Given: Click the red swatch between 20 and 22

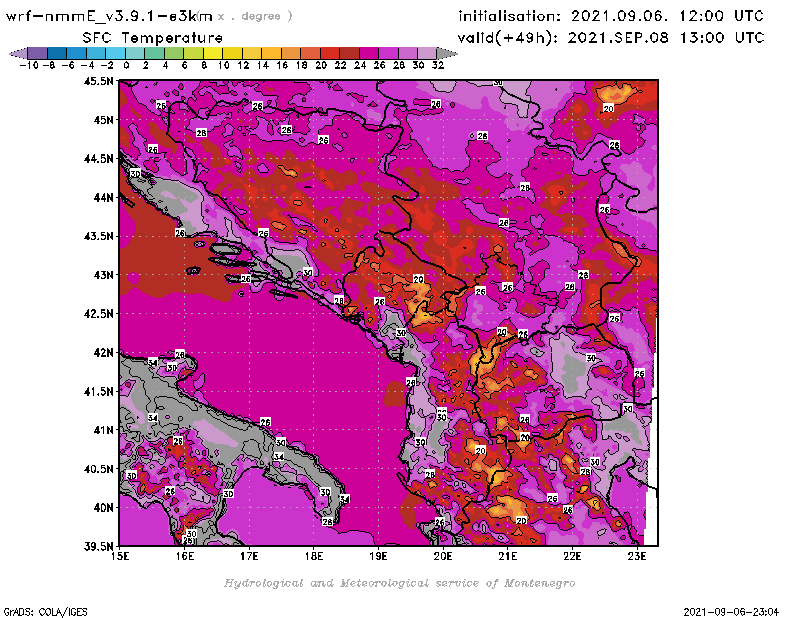Looking at the screenshot, I should (329, 53).
